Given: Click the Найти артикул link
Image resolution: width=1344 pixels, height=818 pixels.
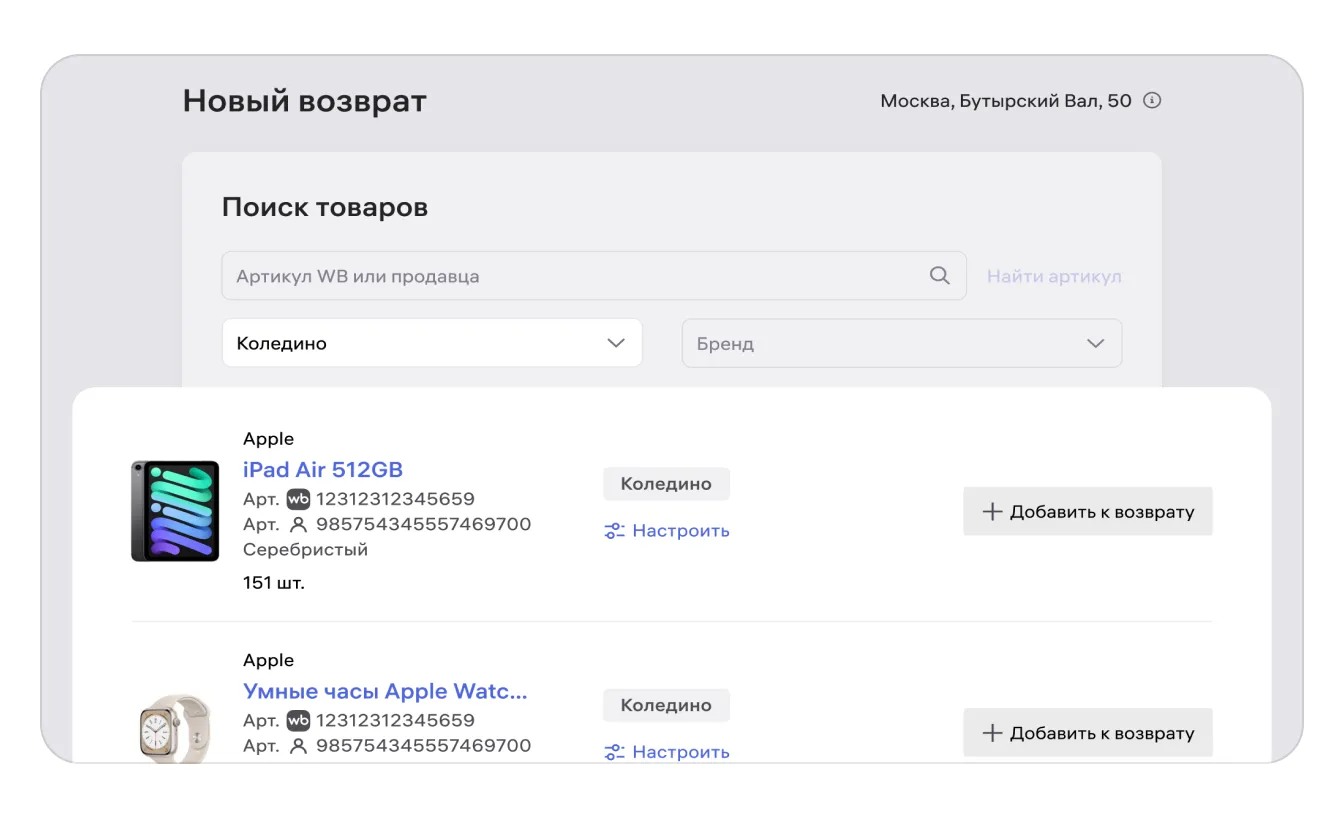Looking at the screenshot, I should [1054, 276].
